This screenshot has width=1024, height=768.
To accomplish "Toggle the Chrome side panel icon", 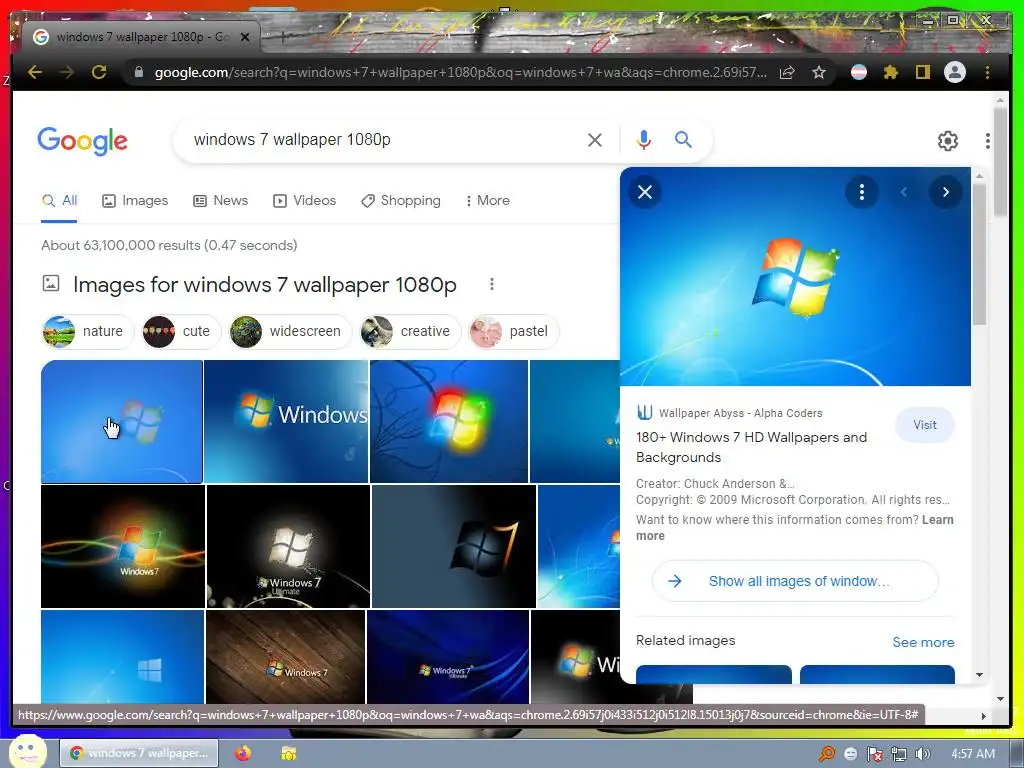I will point(922,72).
